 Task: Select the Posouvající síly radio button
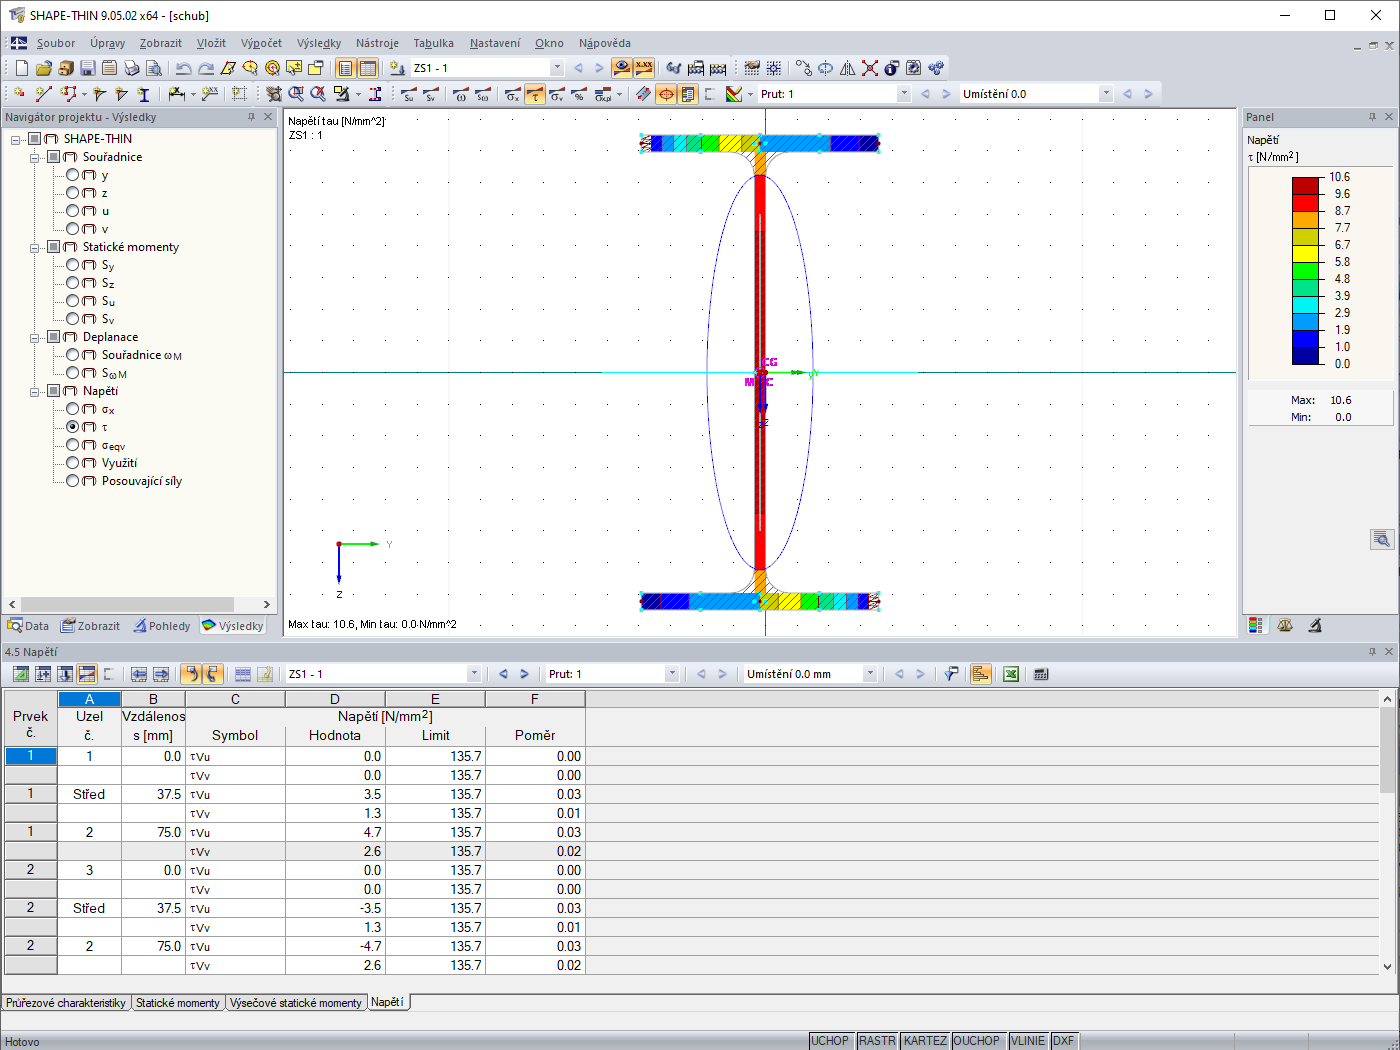(x=73, y=481)
